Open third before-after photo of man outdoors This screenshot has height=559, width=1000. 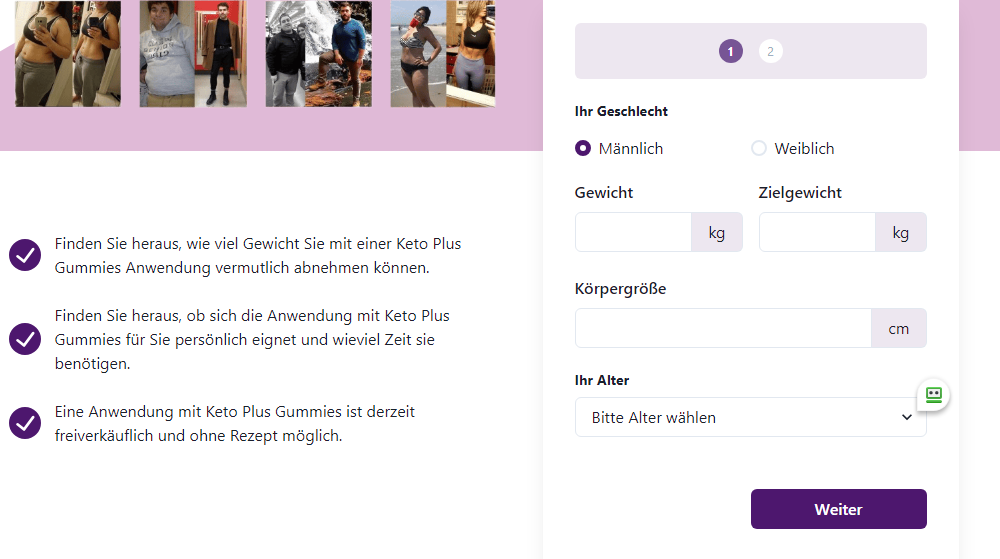pyautogui.click(x=318, y=53)
